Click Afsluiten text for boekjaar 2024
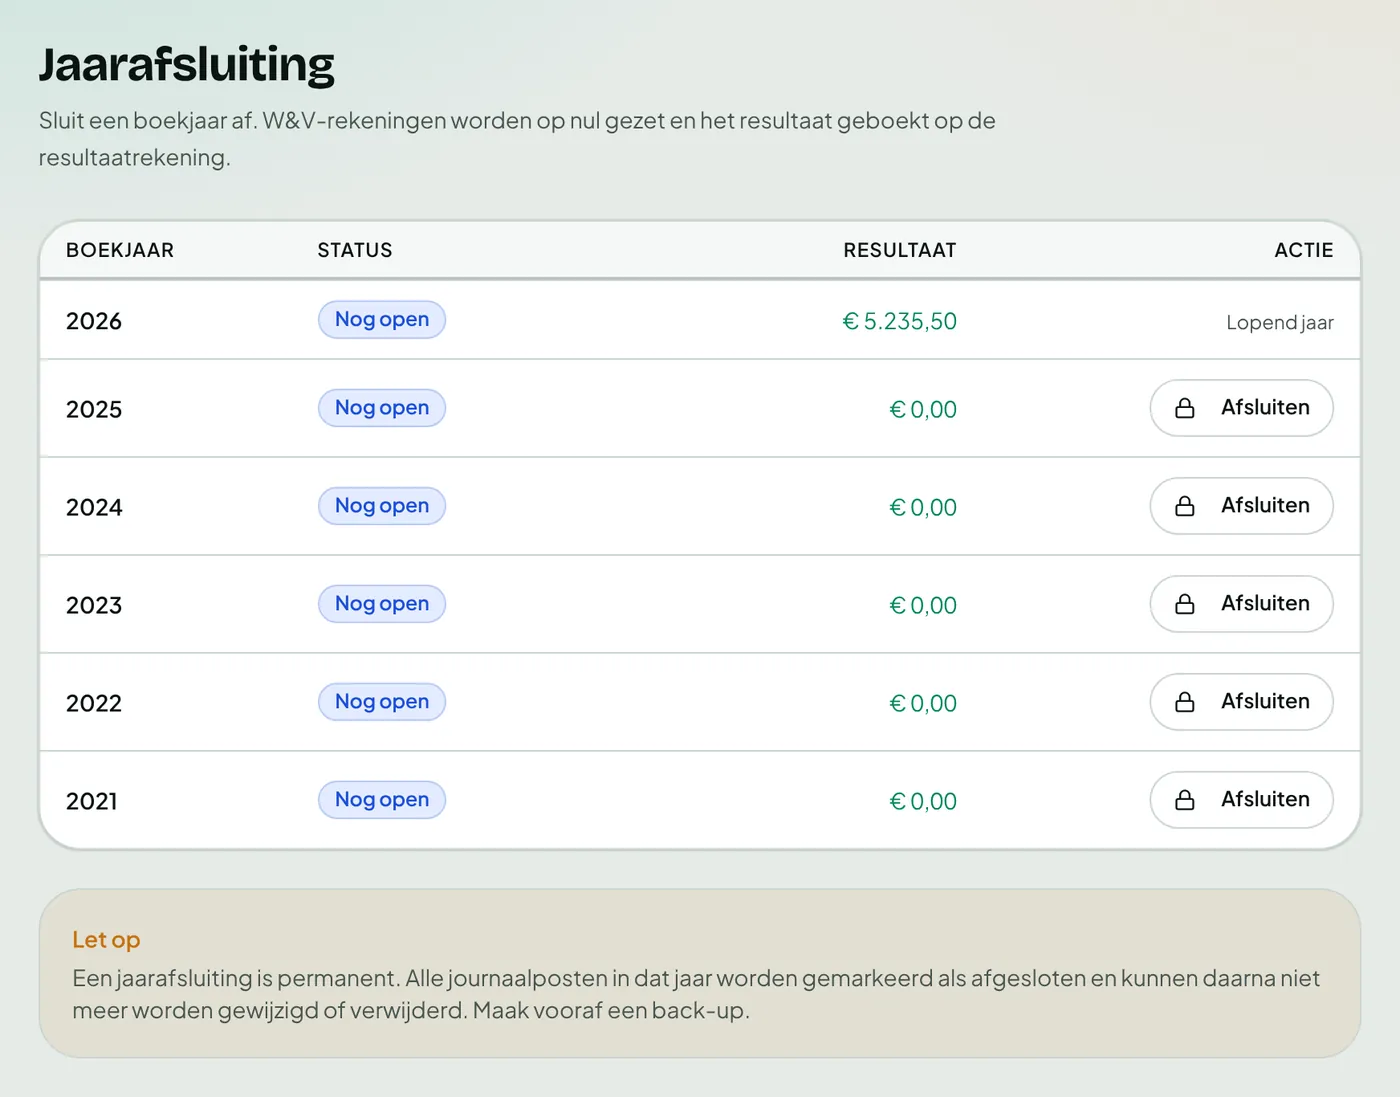 click(x=1265, y=505)
